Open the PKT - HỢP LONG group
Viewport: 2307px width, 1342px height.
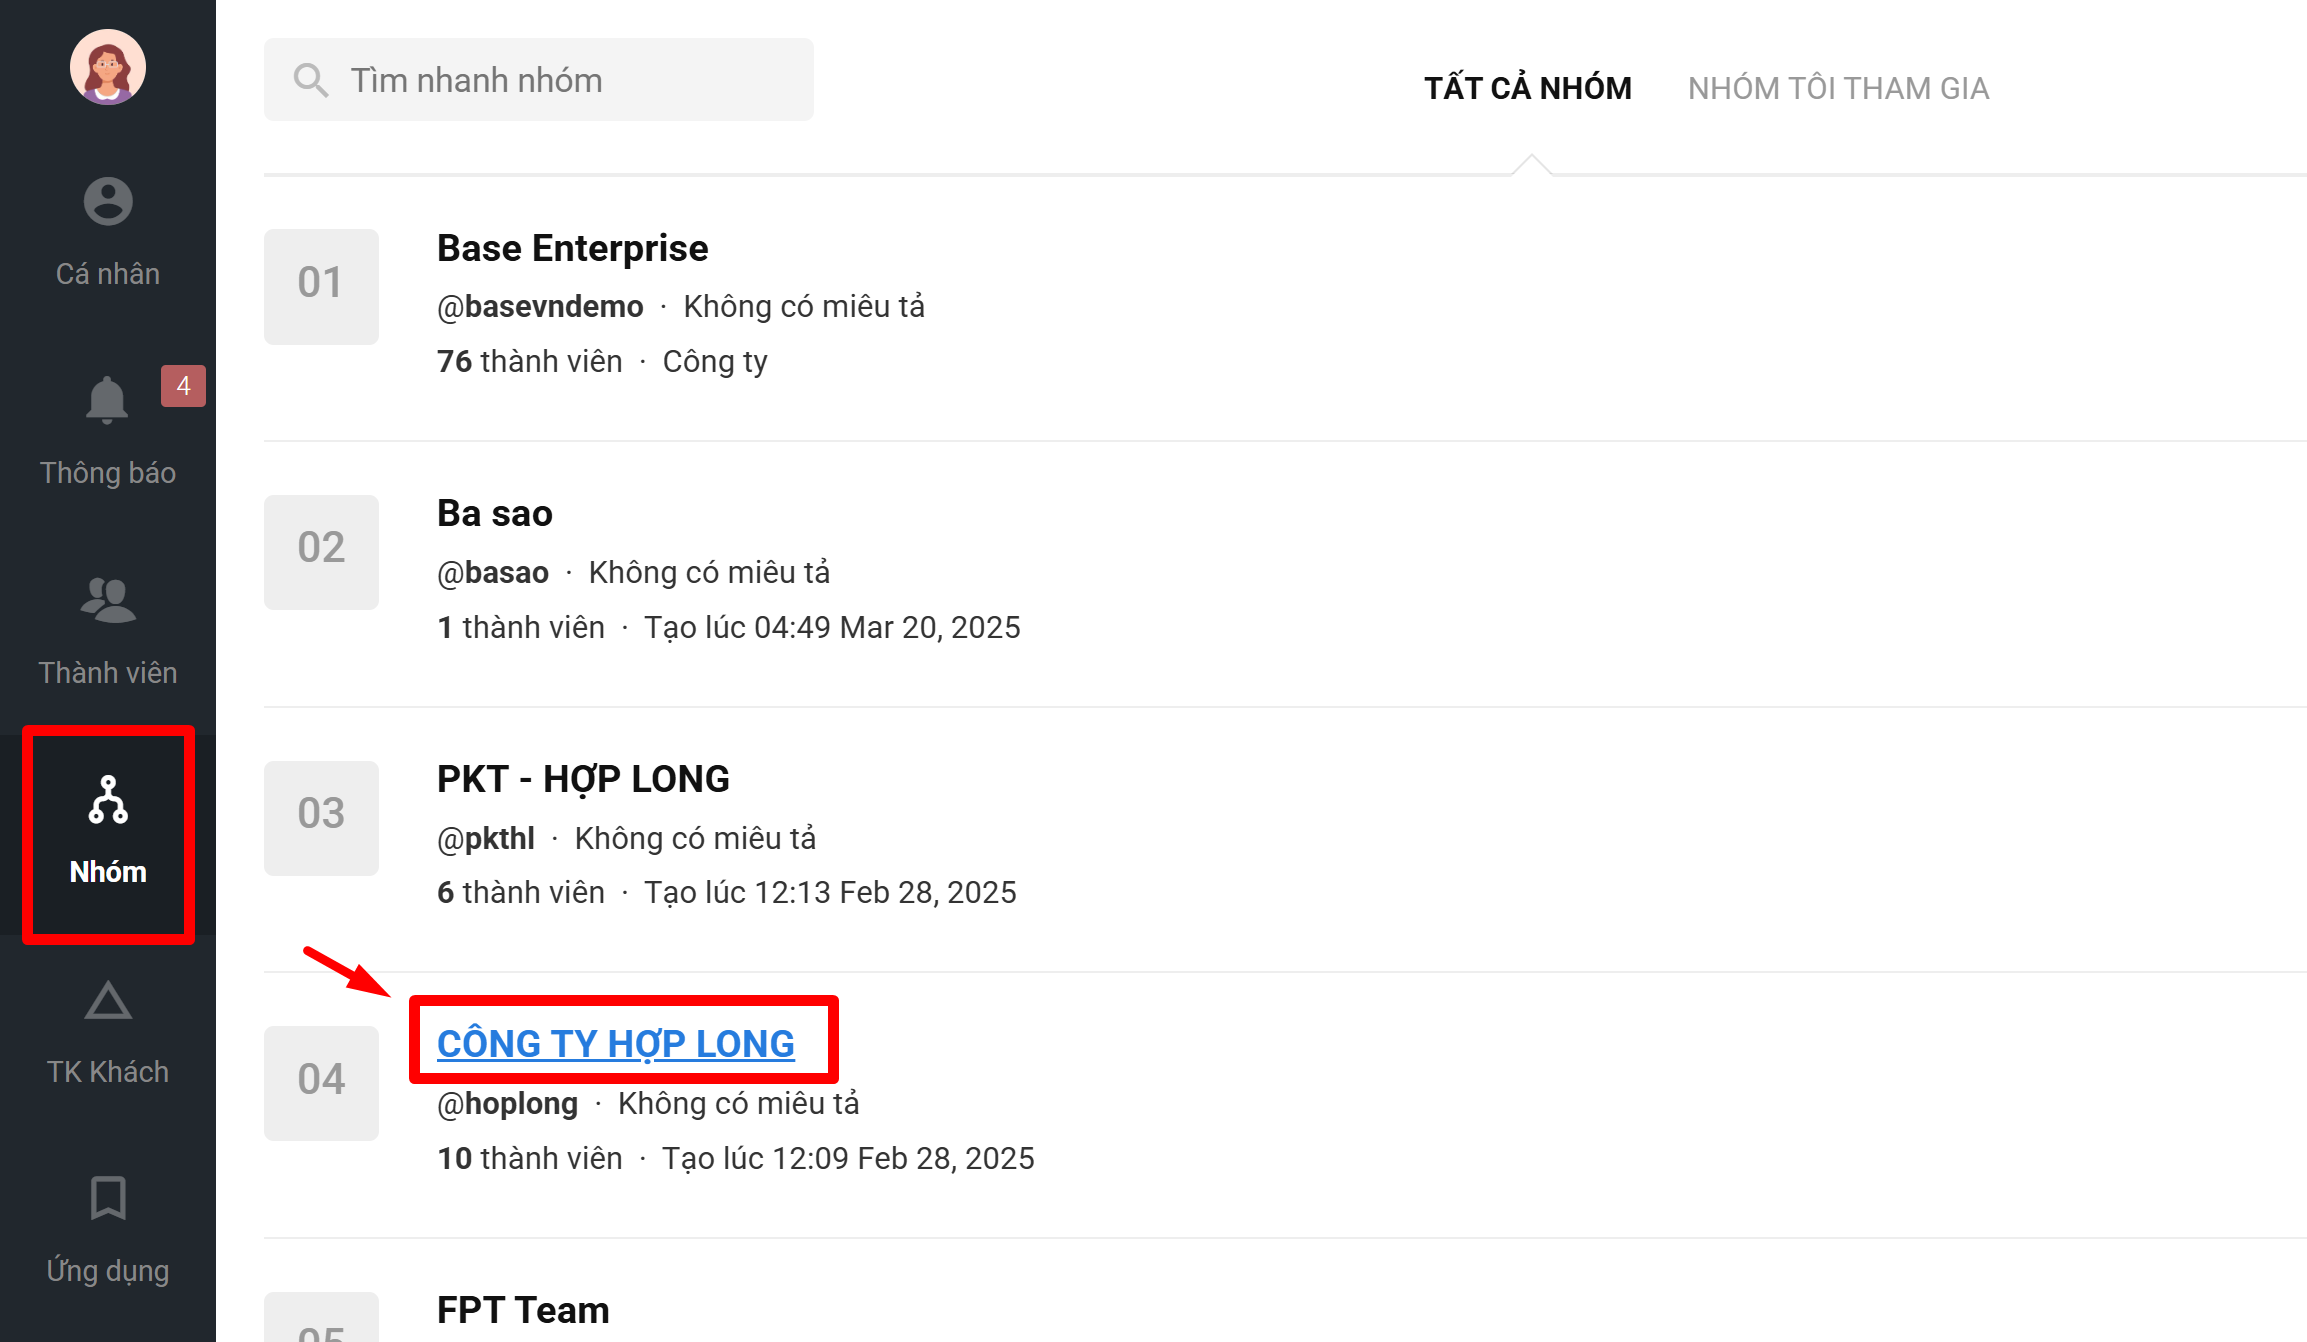coord(583,779)
